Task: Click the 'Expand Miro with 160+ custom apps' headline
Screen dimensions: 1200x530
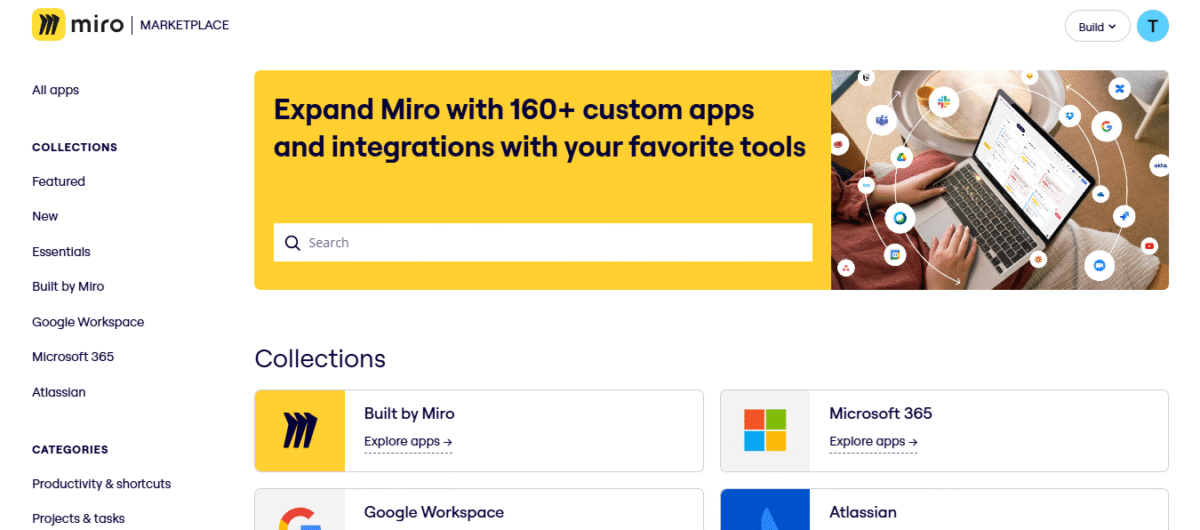Action: (540, 128)
